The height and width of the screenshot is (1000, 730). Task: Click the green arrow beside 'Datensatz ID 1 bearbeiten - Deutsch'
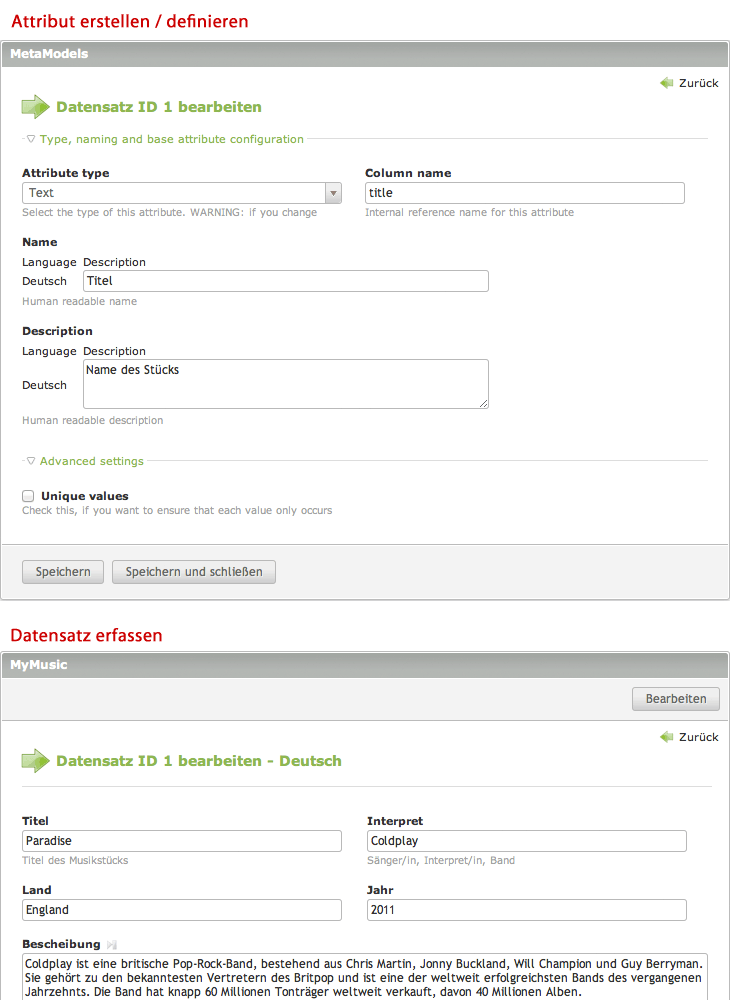(x=36, y=761)
